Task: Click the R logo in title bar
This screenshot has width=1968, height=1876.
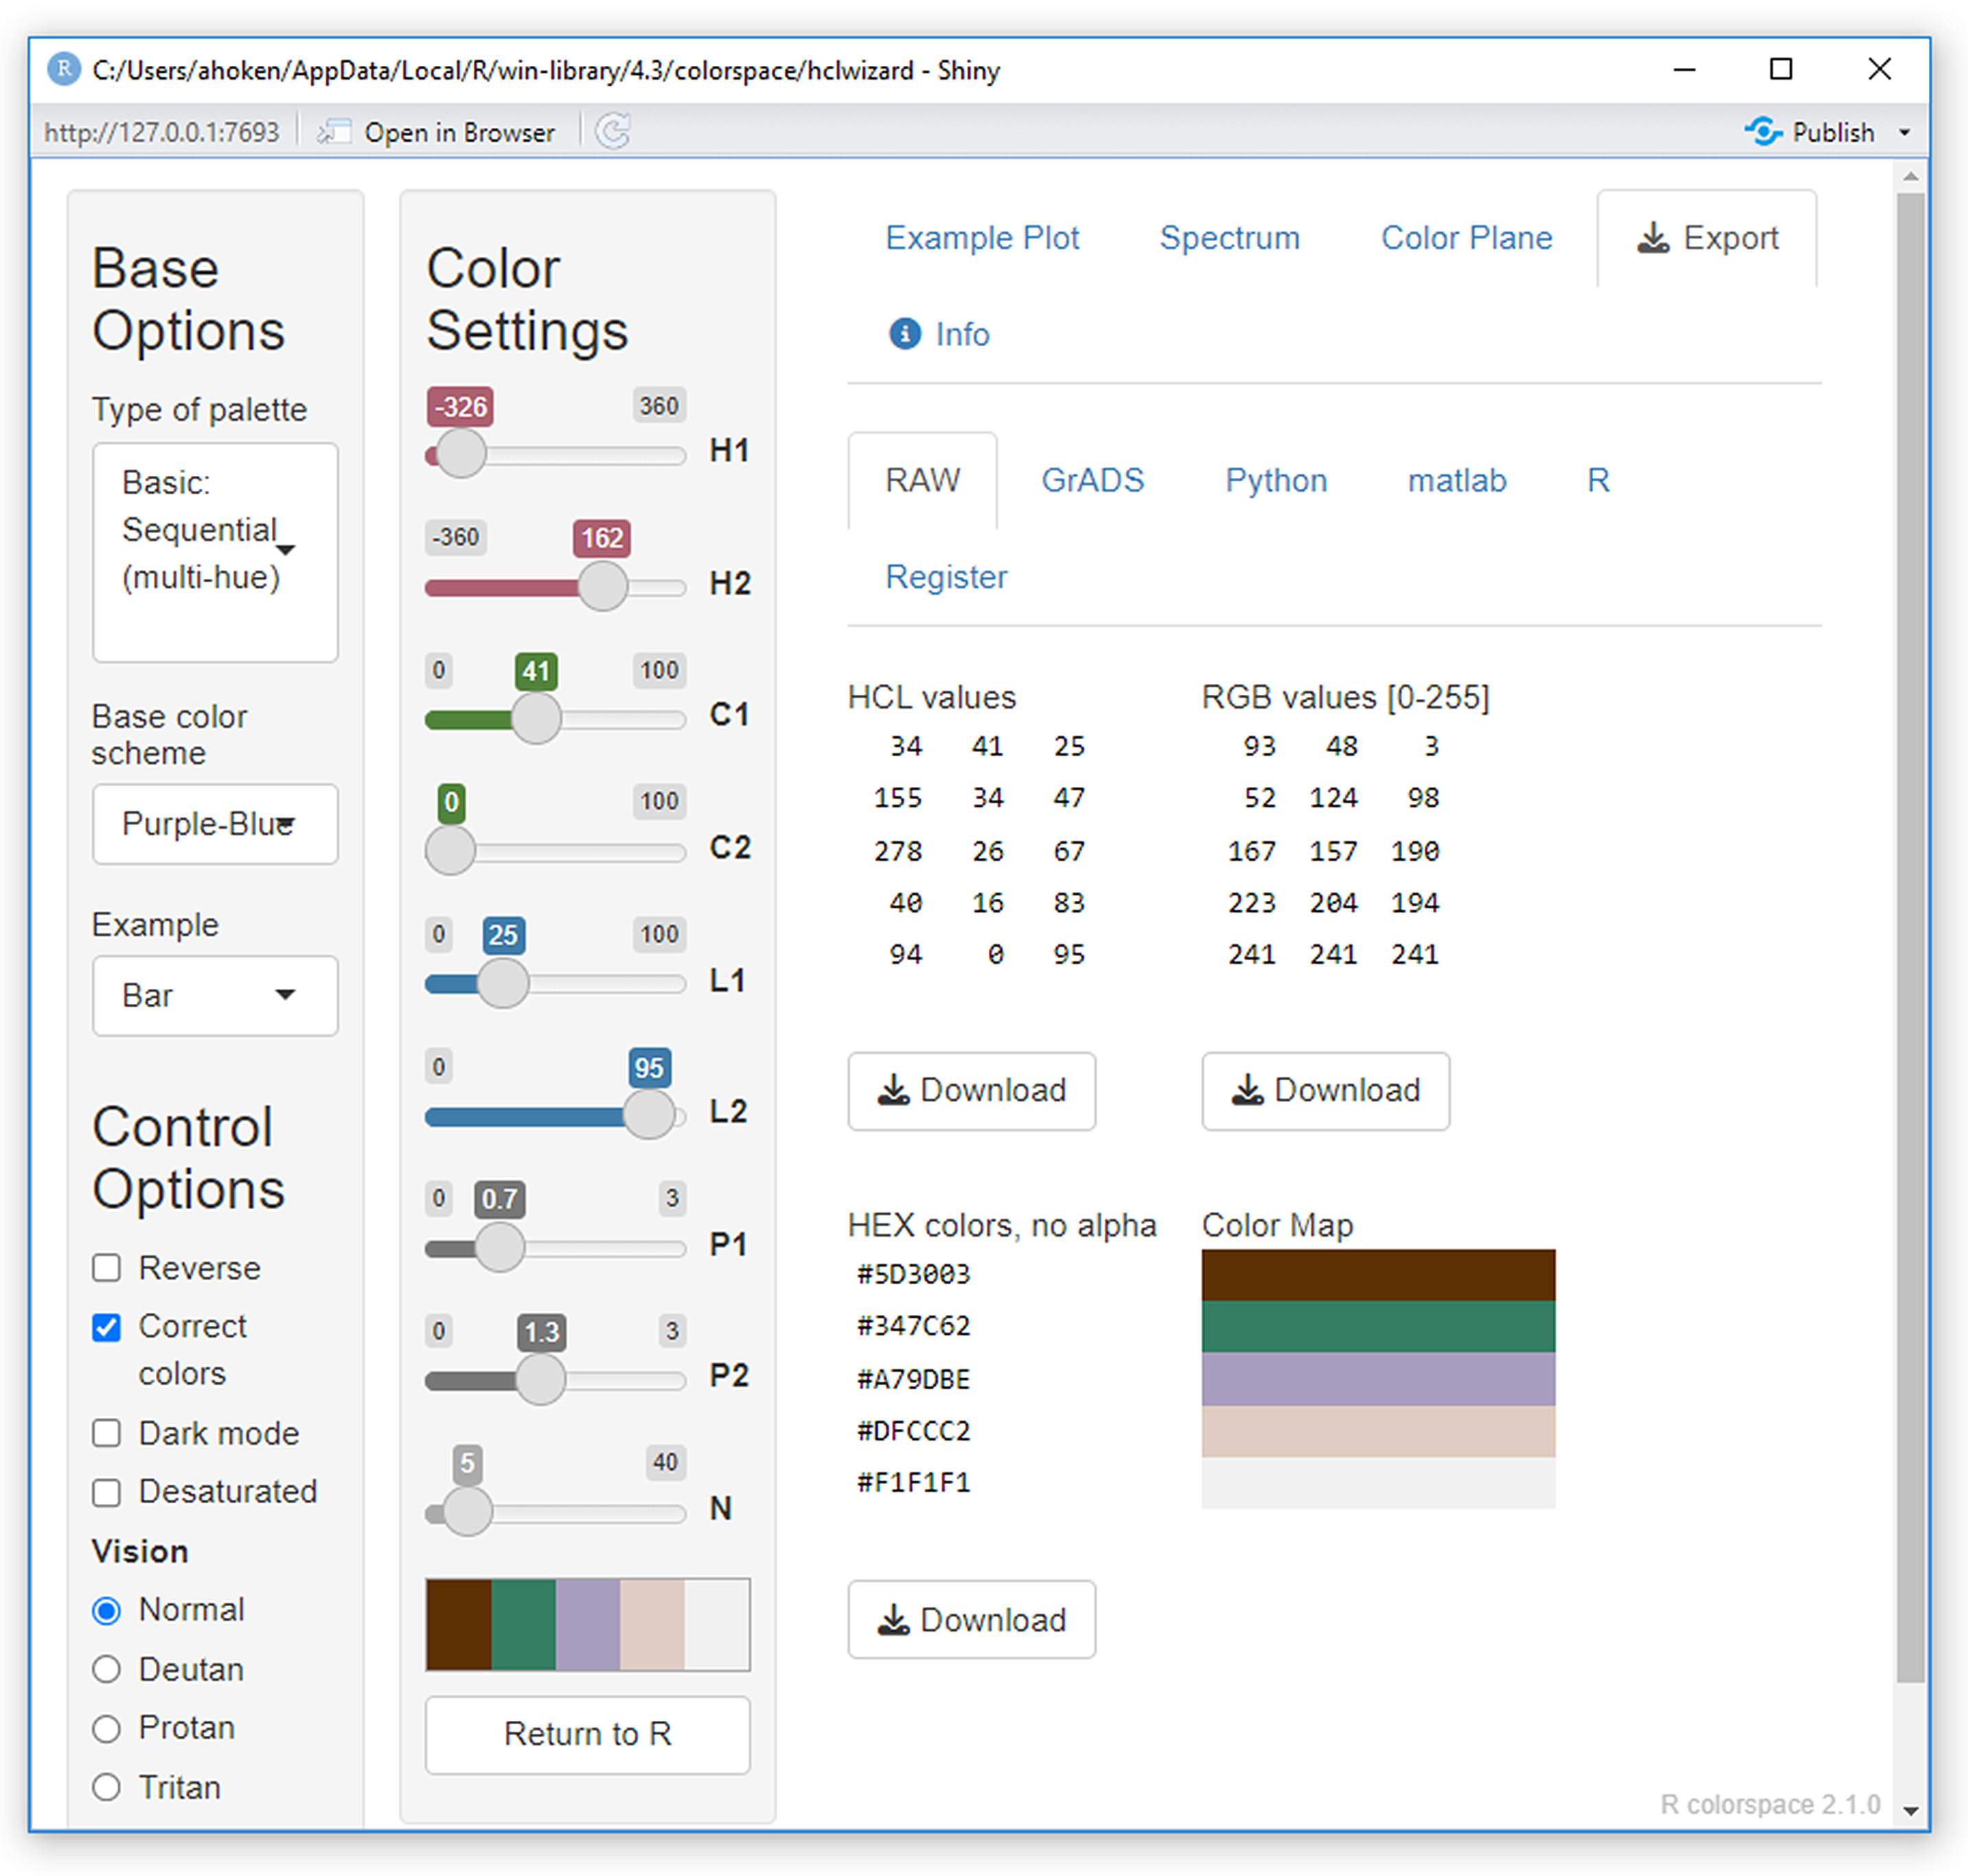Action: [64, 69]
